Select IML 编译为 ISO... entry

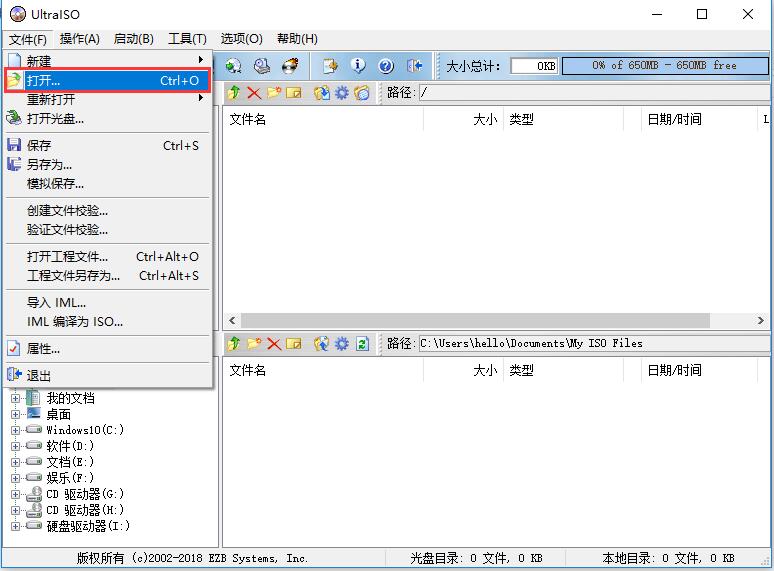108,322
